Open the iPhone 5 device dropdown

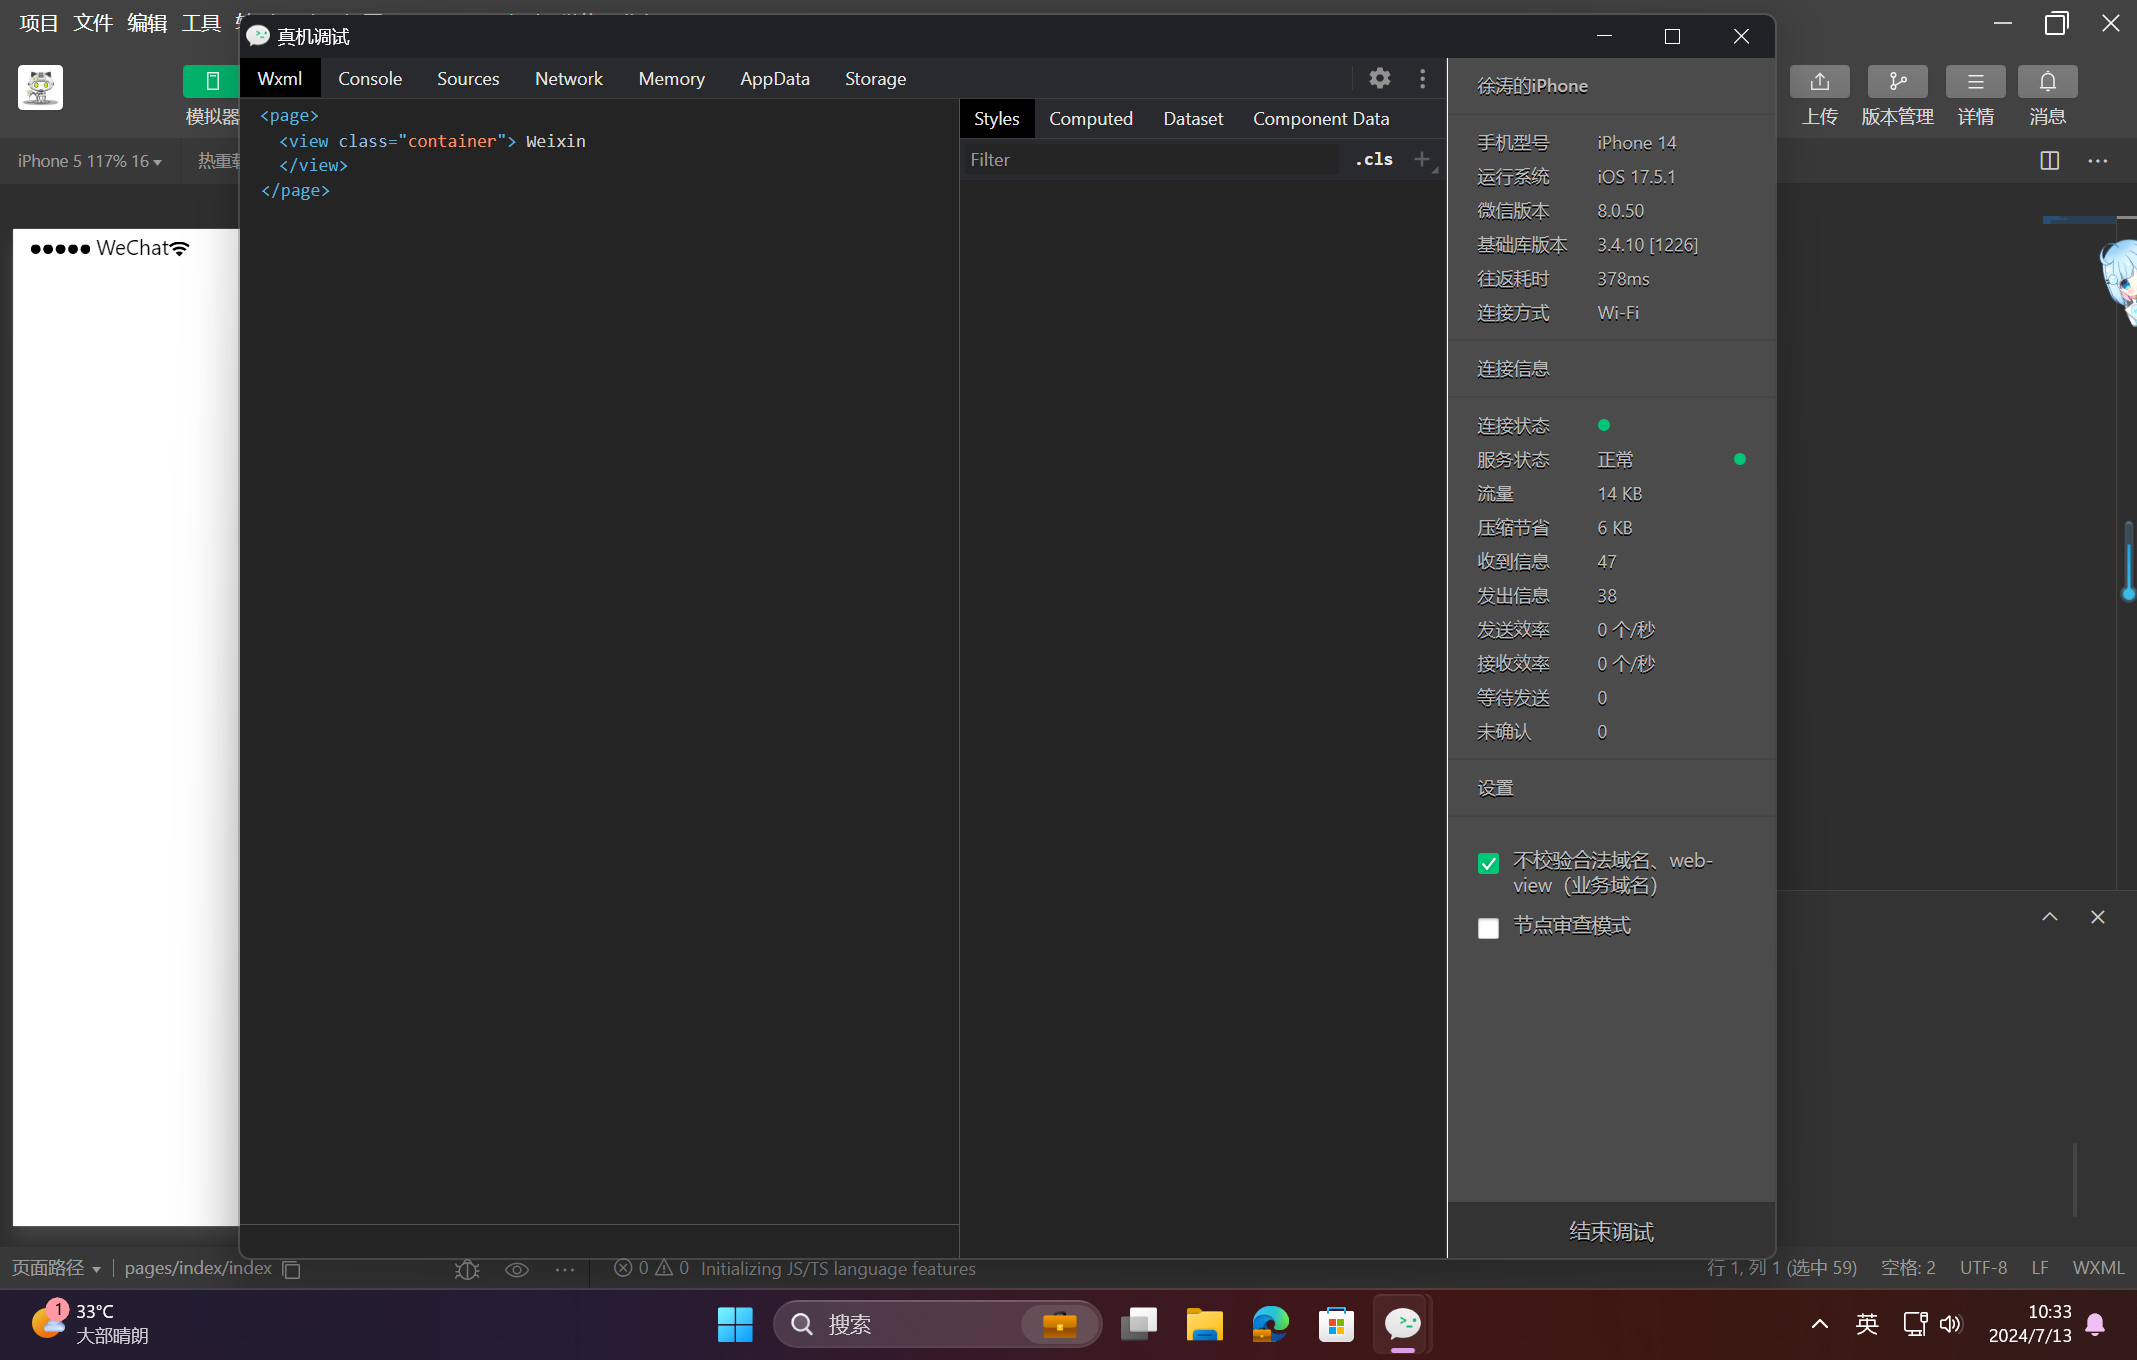click(x=89, y=161)
